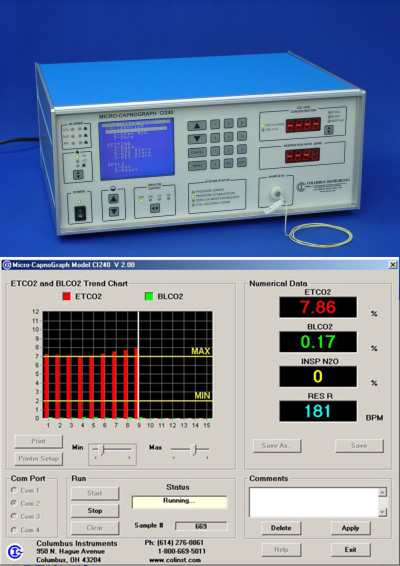400x566 pixels.
Task: Exit the application
Action: 350,549
